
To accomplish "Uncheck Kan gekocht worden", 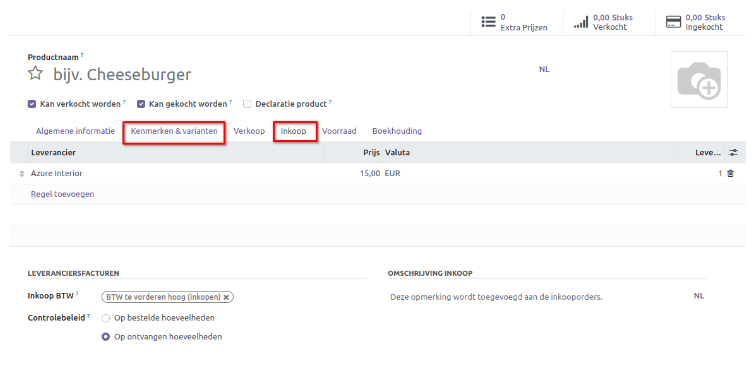I will [141, 104].
